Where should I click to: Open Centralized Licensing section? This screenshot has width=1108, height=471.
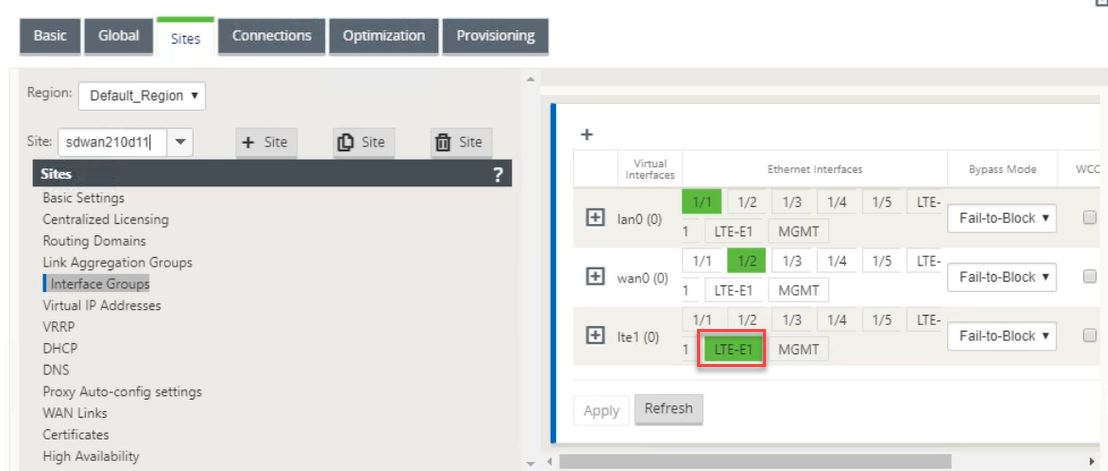coord(105,220)
